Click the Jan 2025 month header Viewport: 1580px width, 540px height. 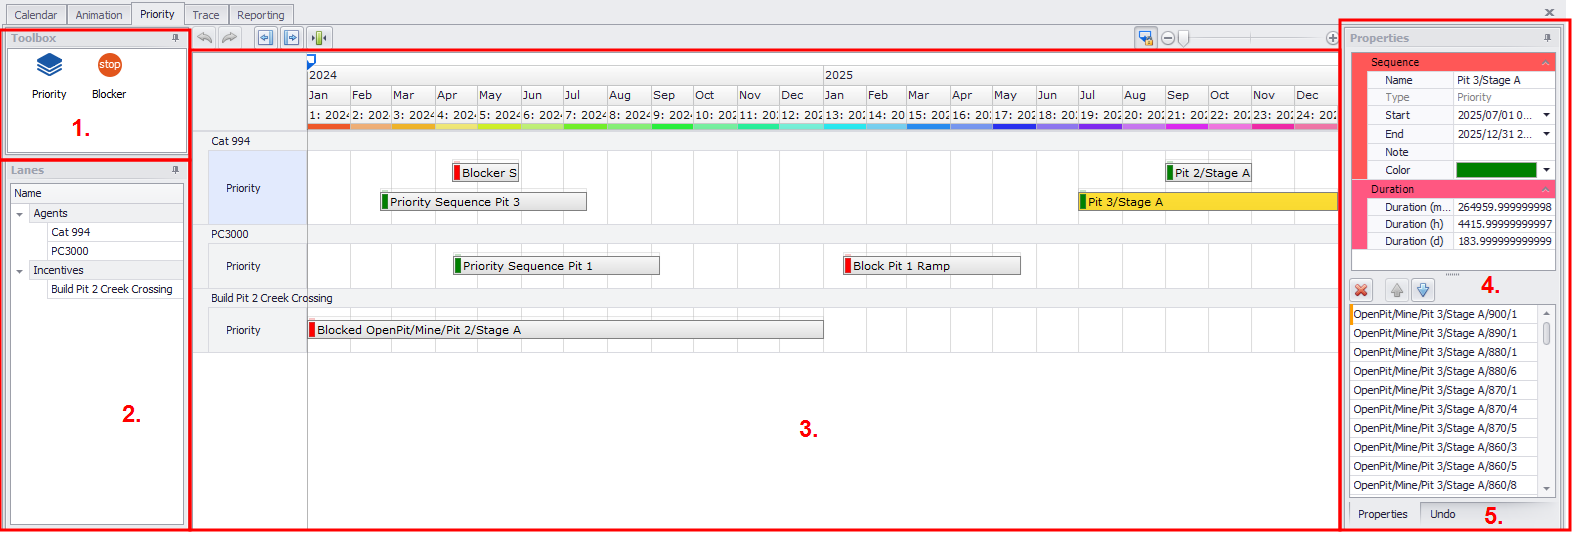coord(843,95)
